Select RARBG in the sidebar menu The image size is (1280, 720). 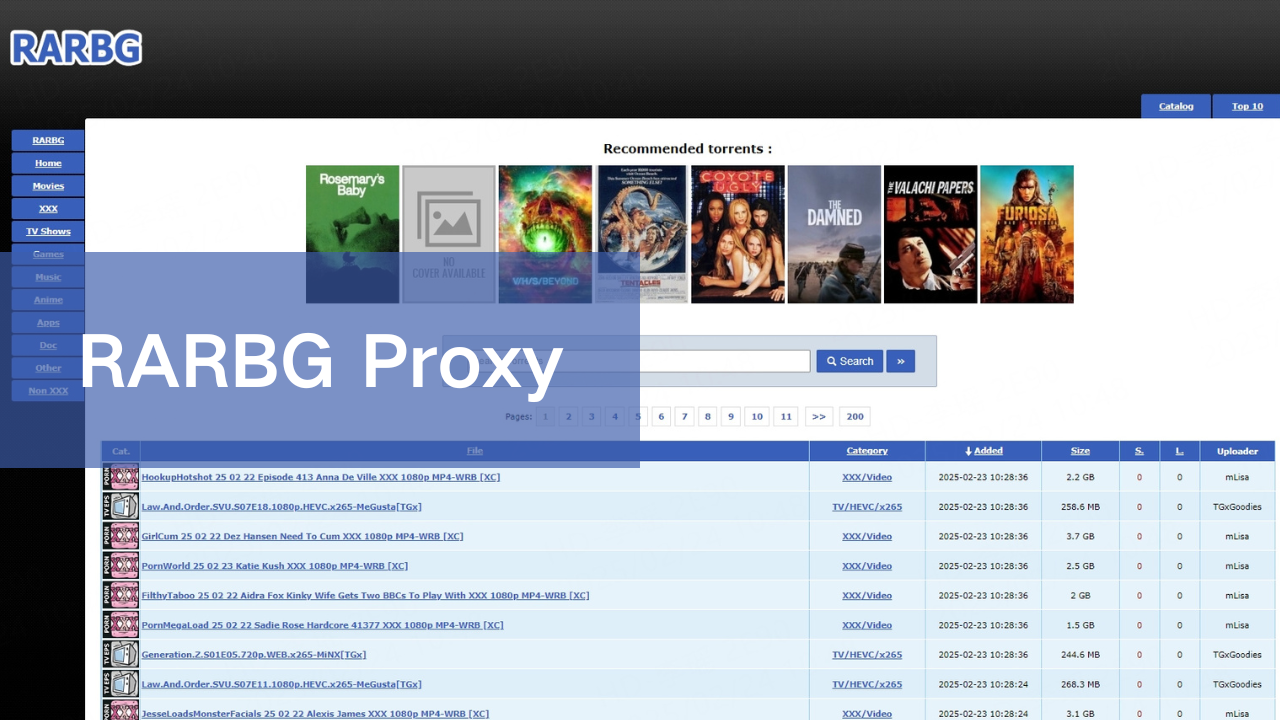click(x=48, y=140)
